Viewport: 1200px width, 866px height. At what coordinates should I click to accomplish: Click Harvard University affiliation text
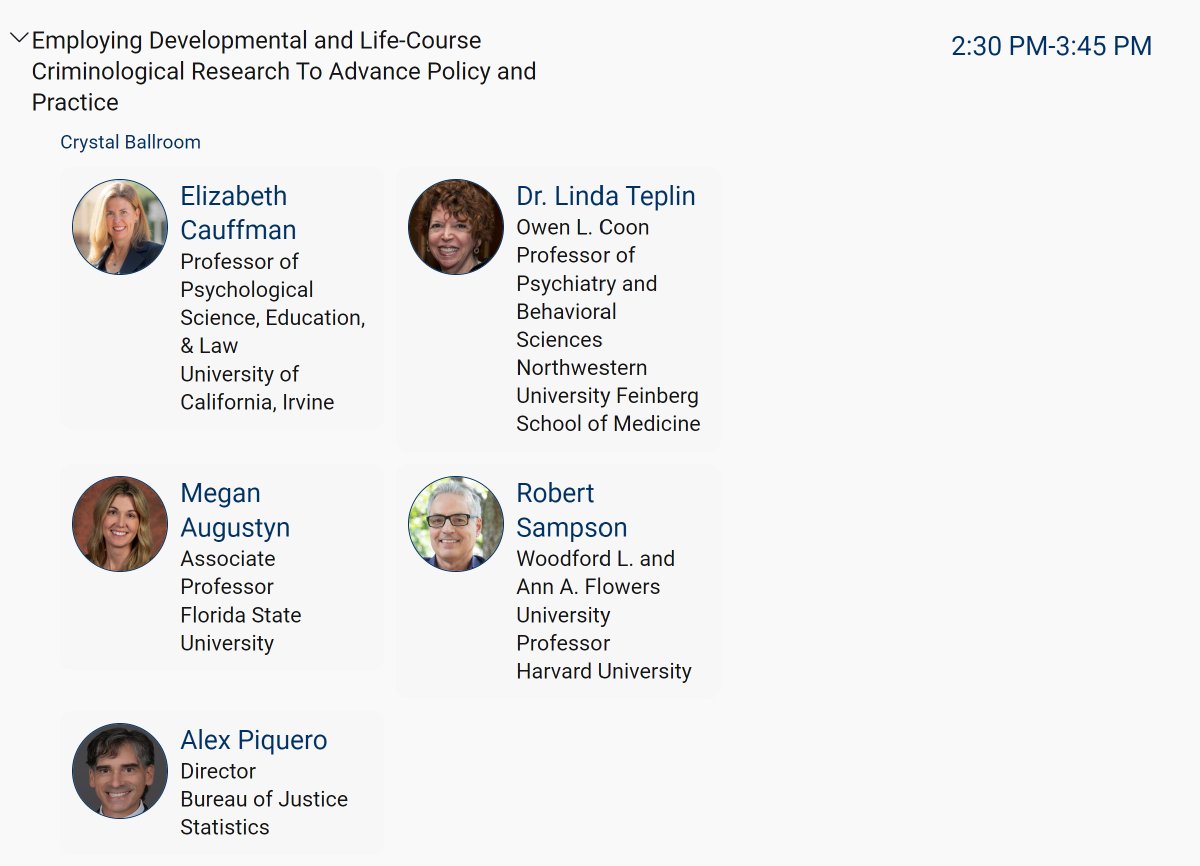(604, 671)
